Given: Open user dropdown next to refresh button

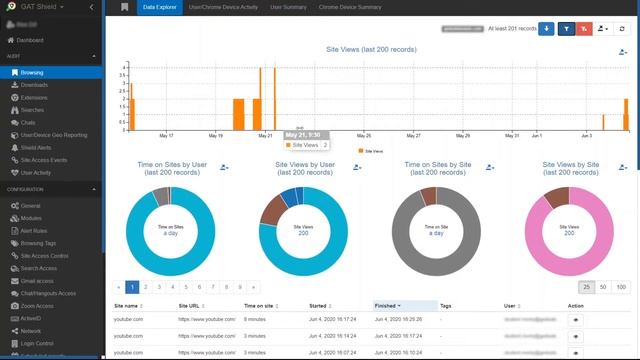Looking at the screenshot, I should (x=603, y=29).
